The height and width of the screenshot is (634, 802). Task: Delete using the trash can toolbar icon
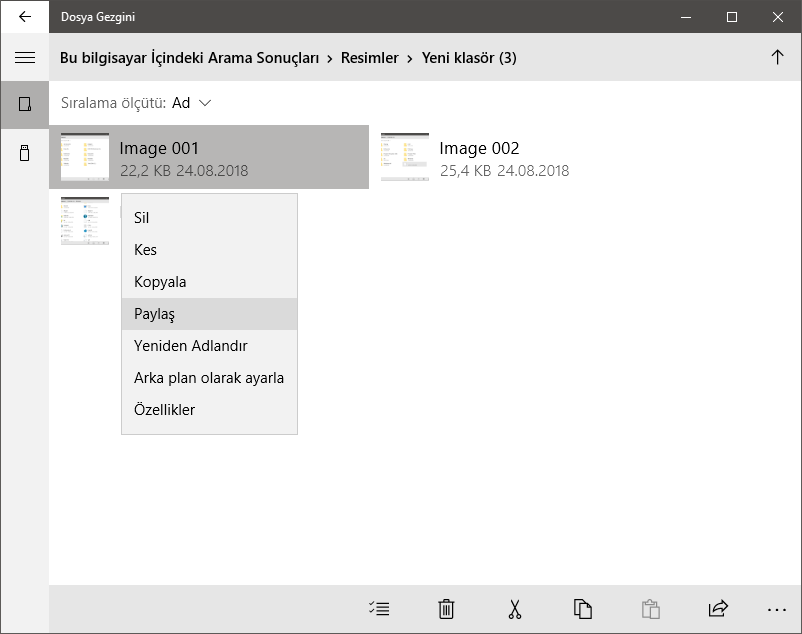point(446,609)
